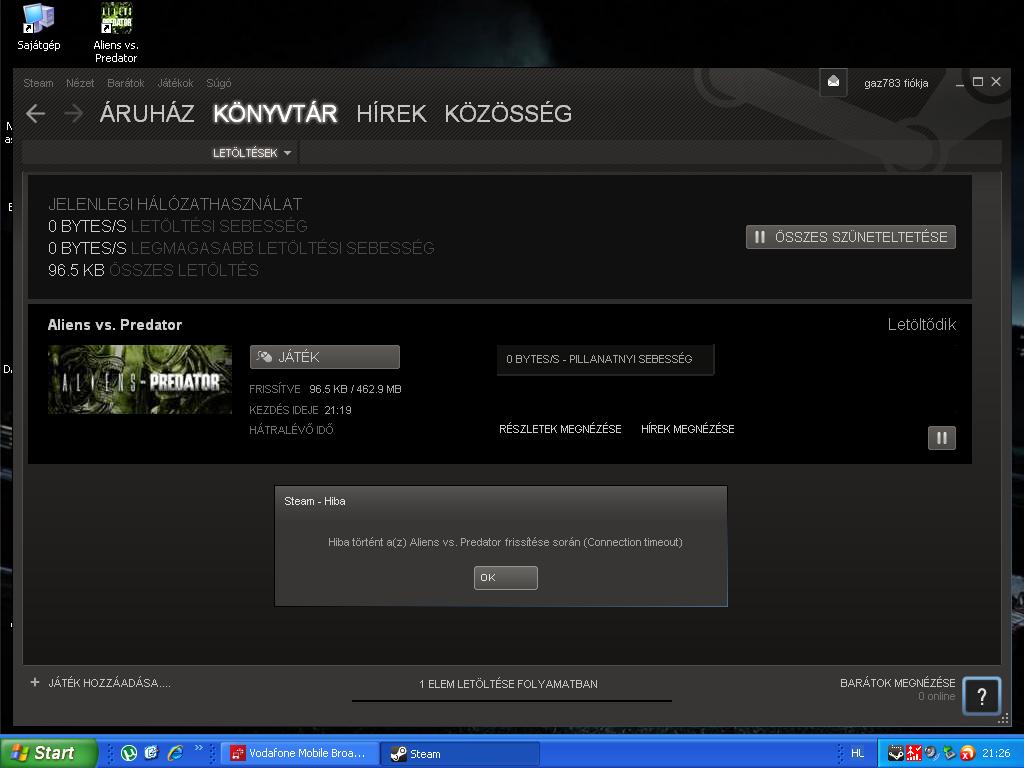Click JÁTÉK HOZZÁADÁSA... link
The height and width of the screenshot is (768, 1024).
(109, 683)
